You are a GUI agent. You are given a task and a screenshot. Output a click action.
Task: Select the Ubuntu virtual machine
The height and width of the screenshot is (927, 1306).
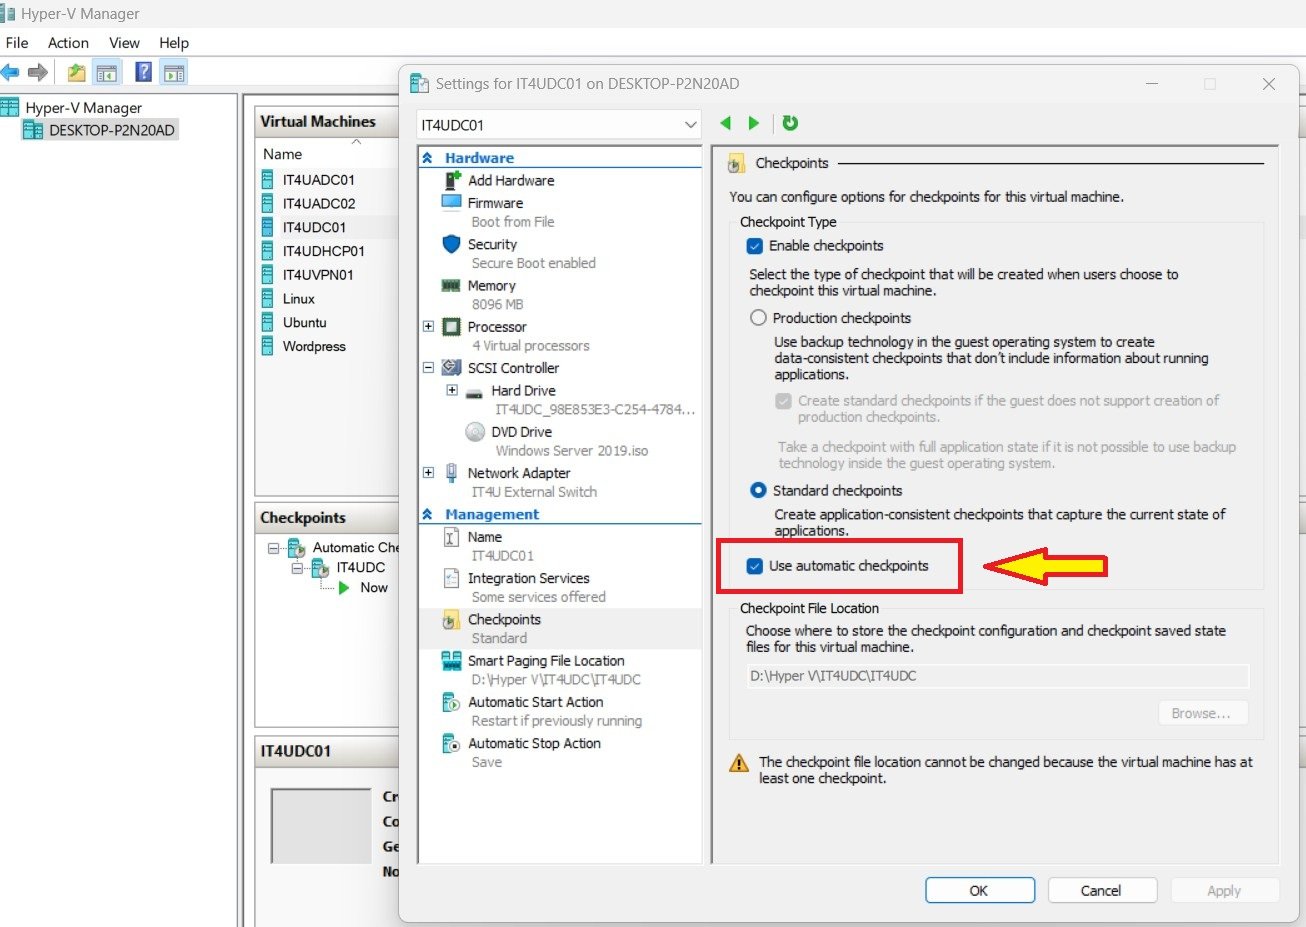pos(304,323)
